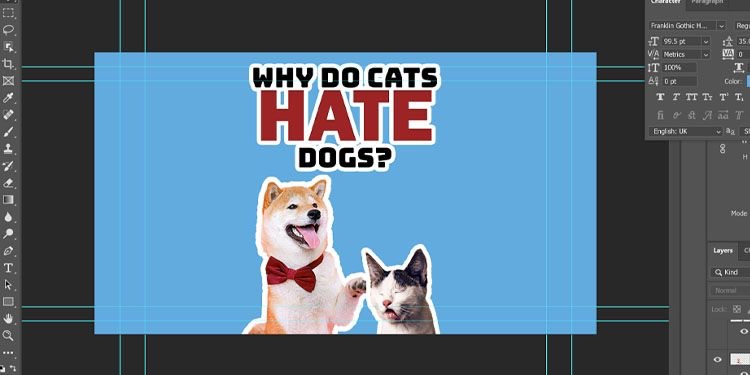
Task: Click the HATE red text on canvas
Action: tap(346, 116)
